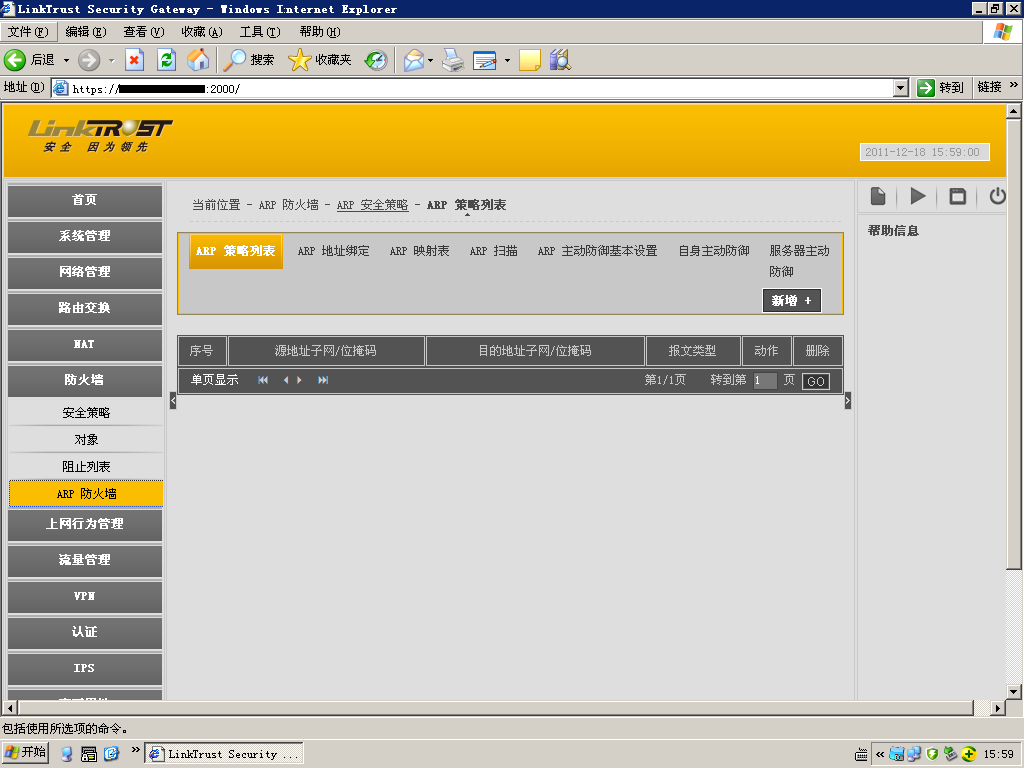Refresh the page using the toolbar icon
Image resolution: width=1024 pixels, height=768 pixels.
coord(167,60)
